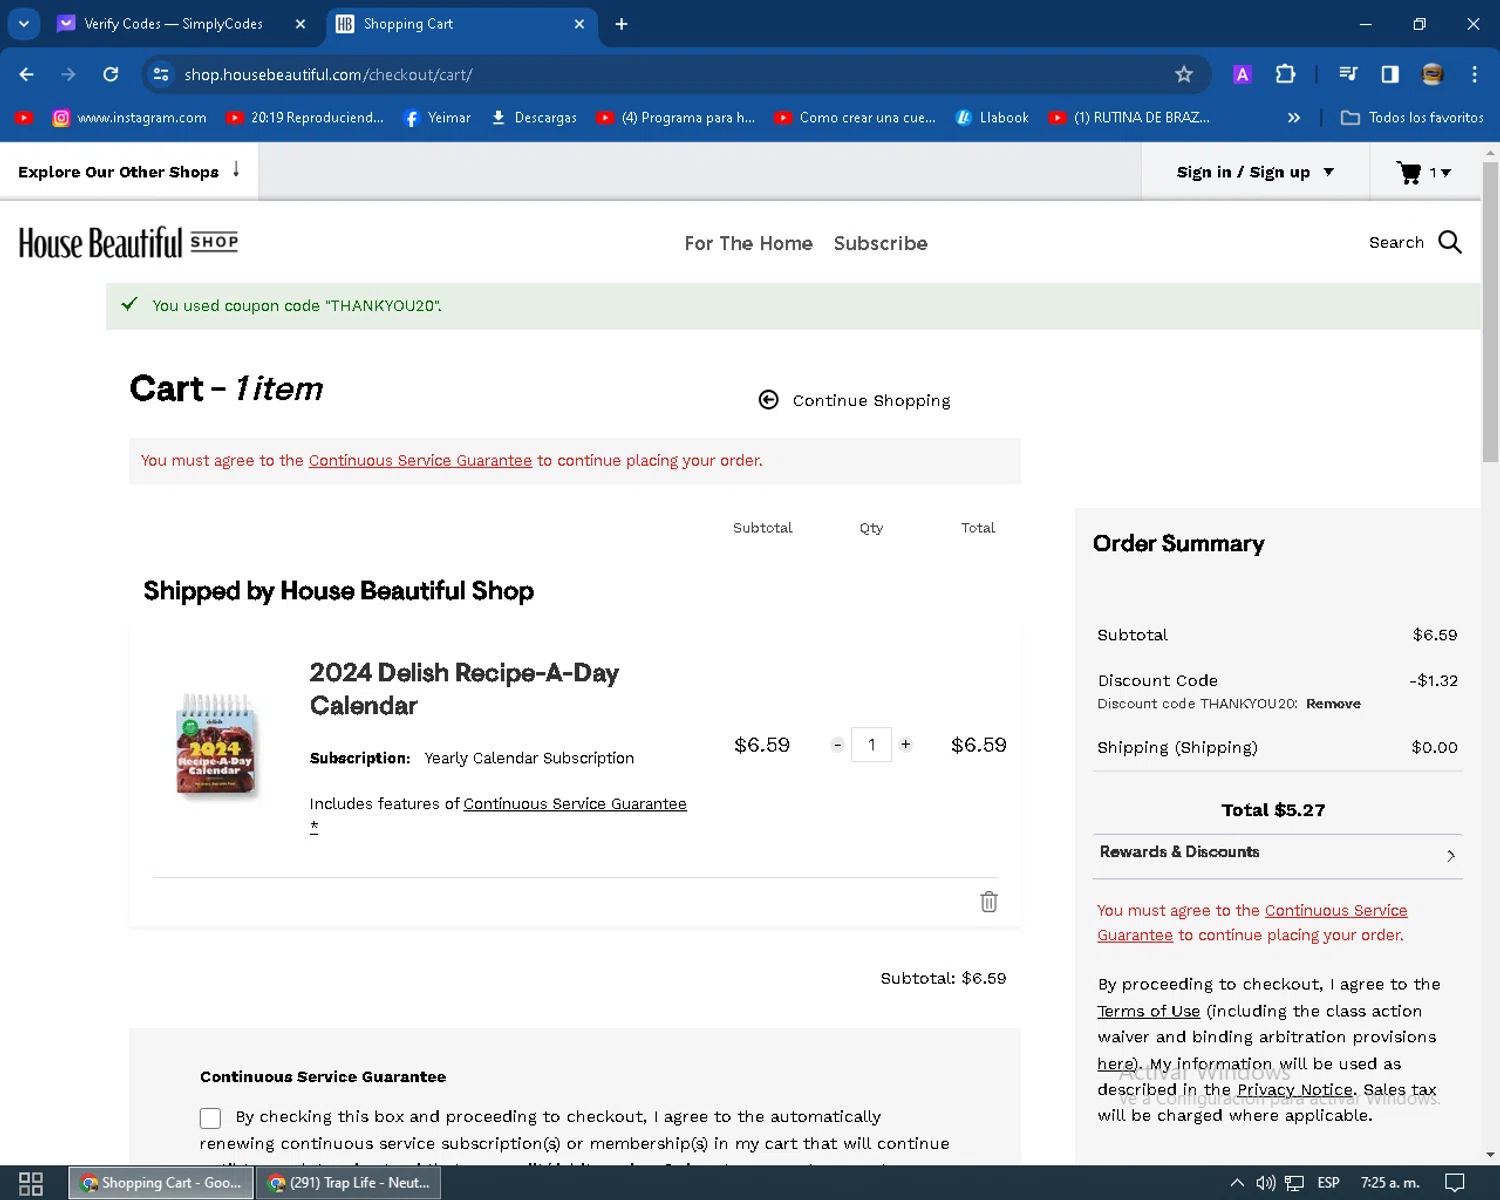Viewport: 1500px width, 1200px height.
Task: Toggle the browser side panel
Action: 1390,74
